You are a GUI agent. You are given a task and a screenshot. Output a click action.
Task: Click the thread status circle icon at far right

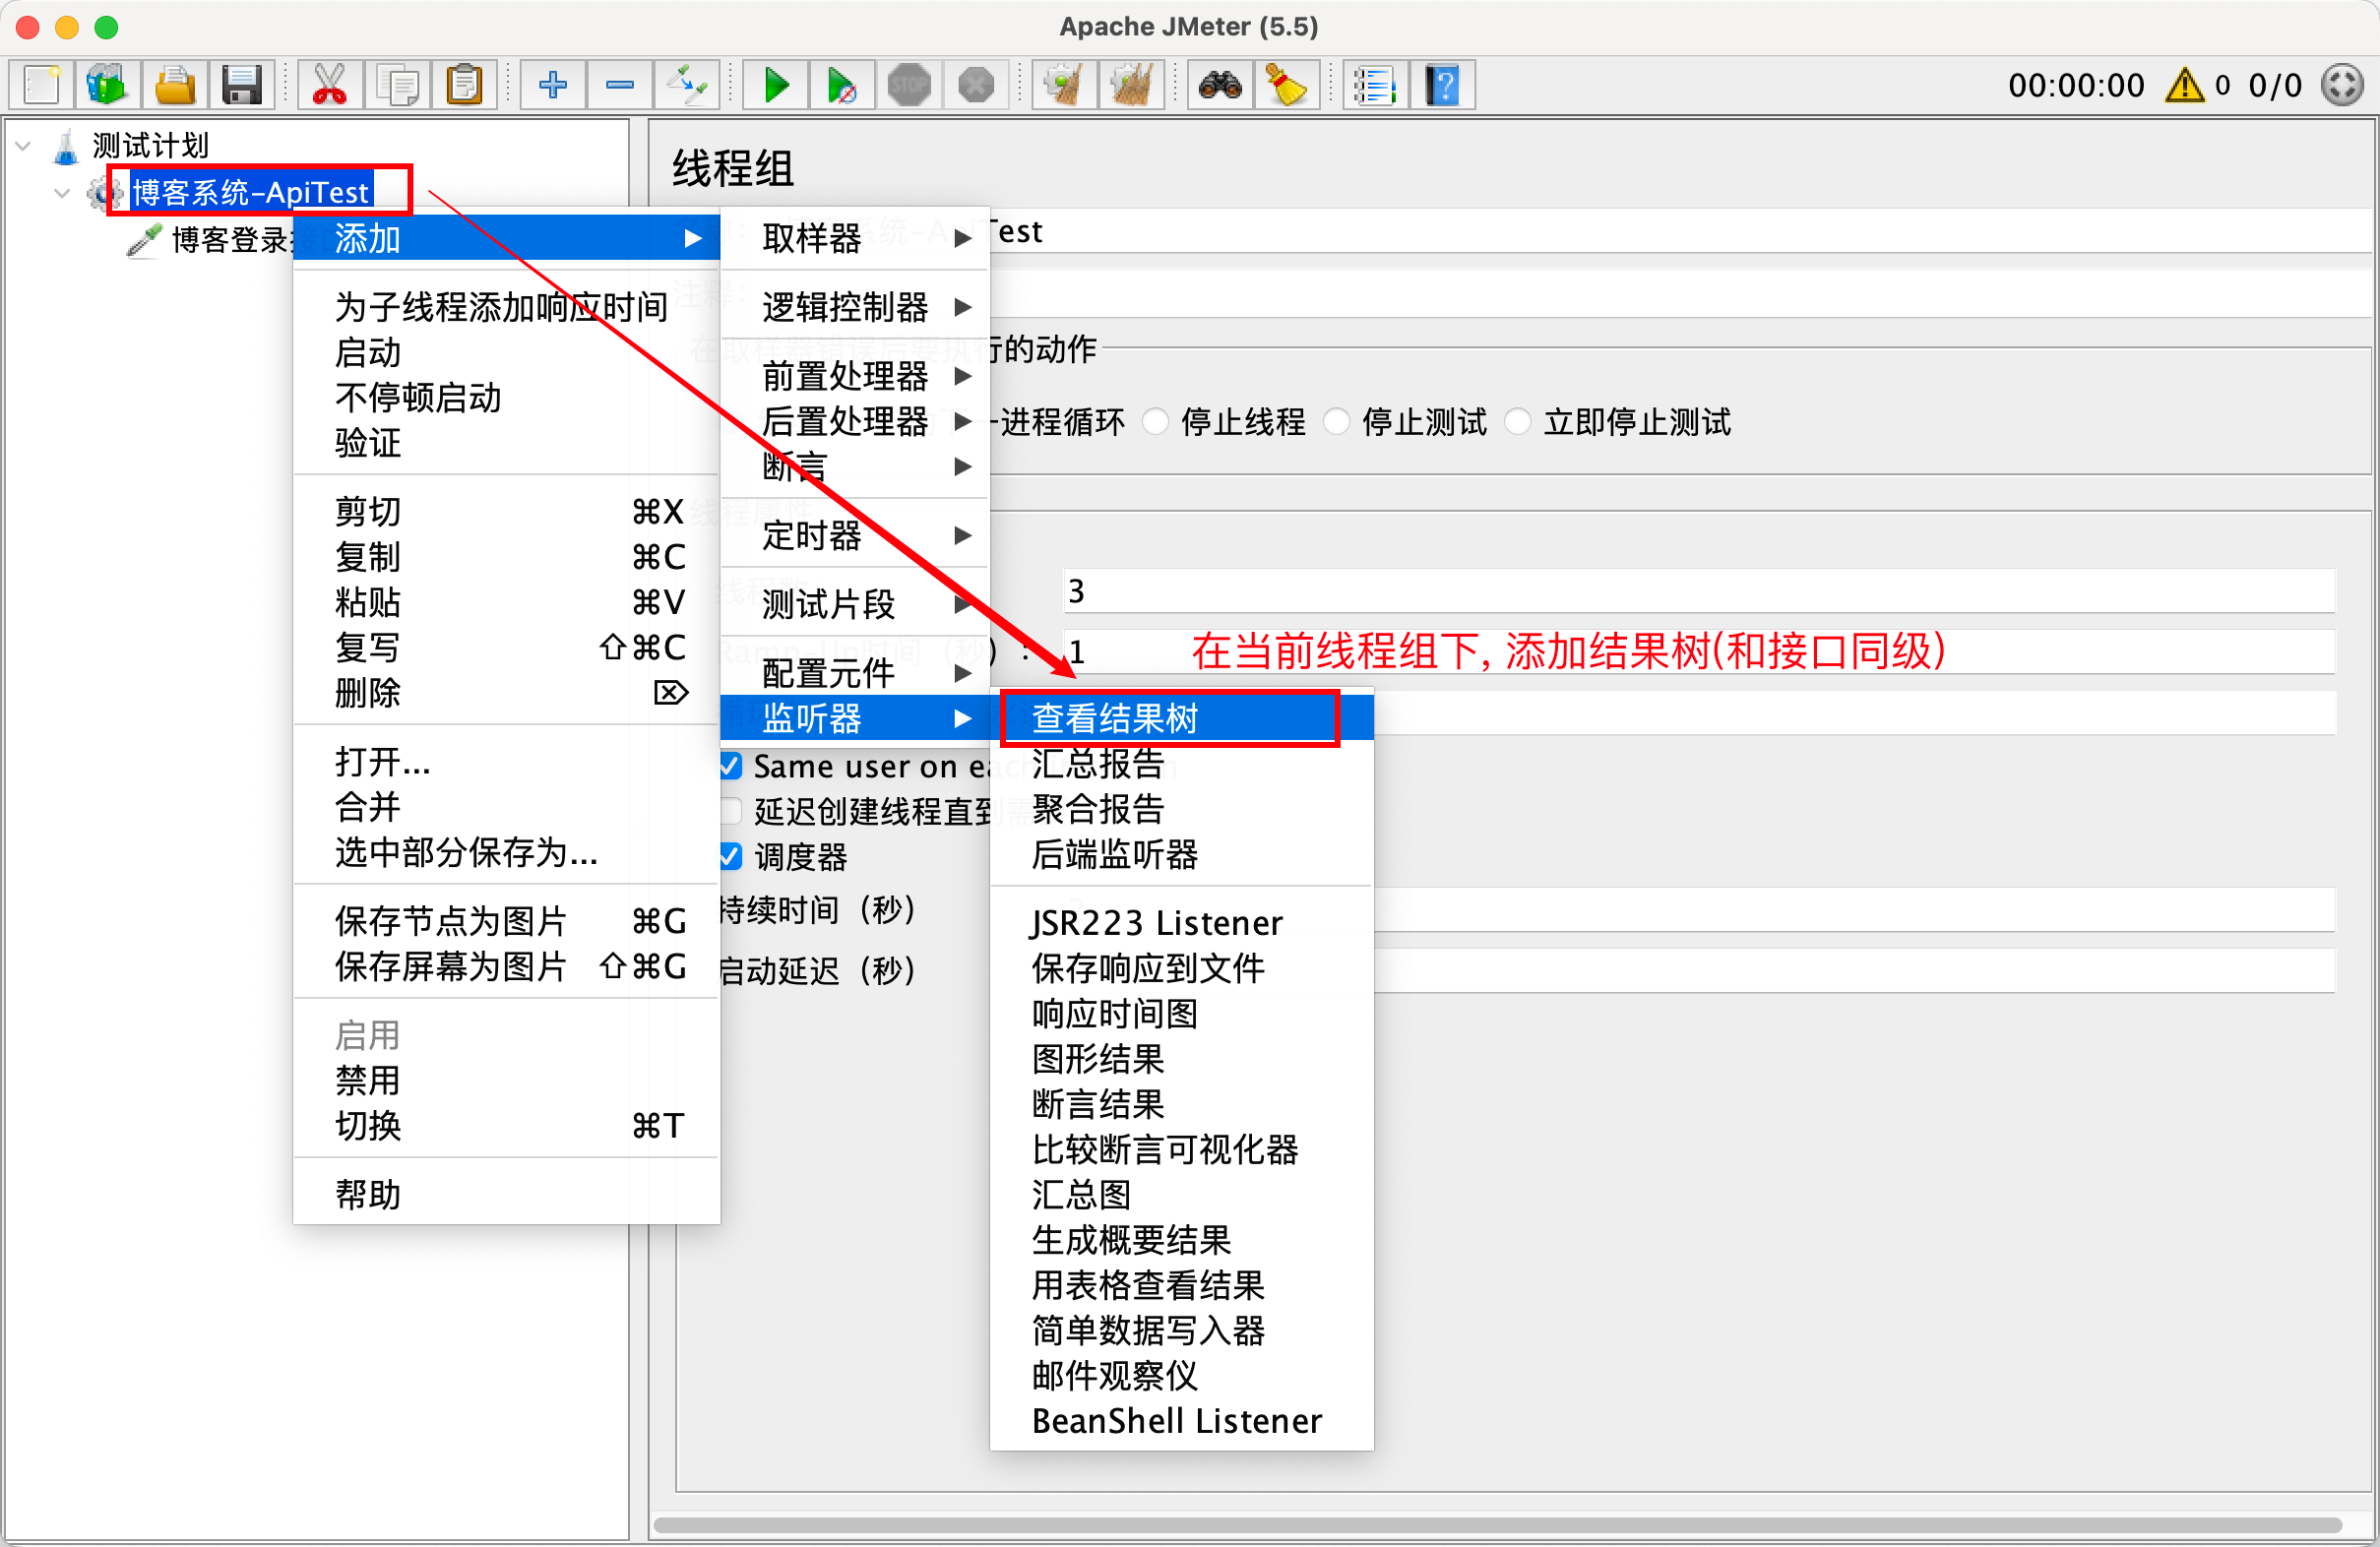2343,85
